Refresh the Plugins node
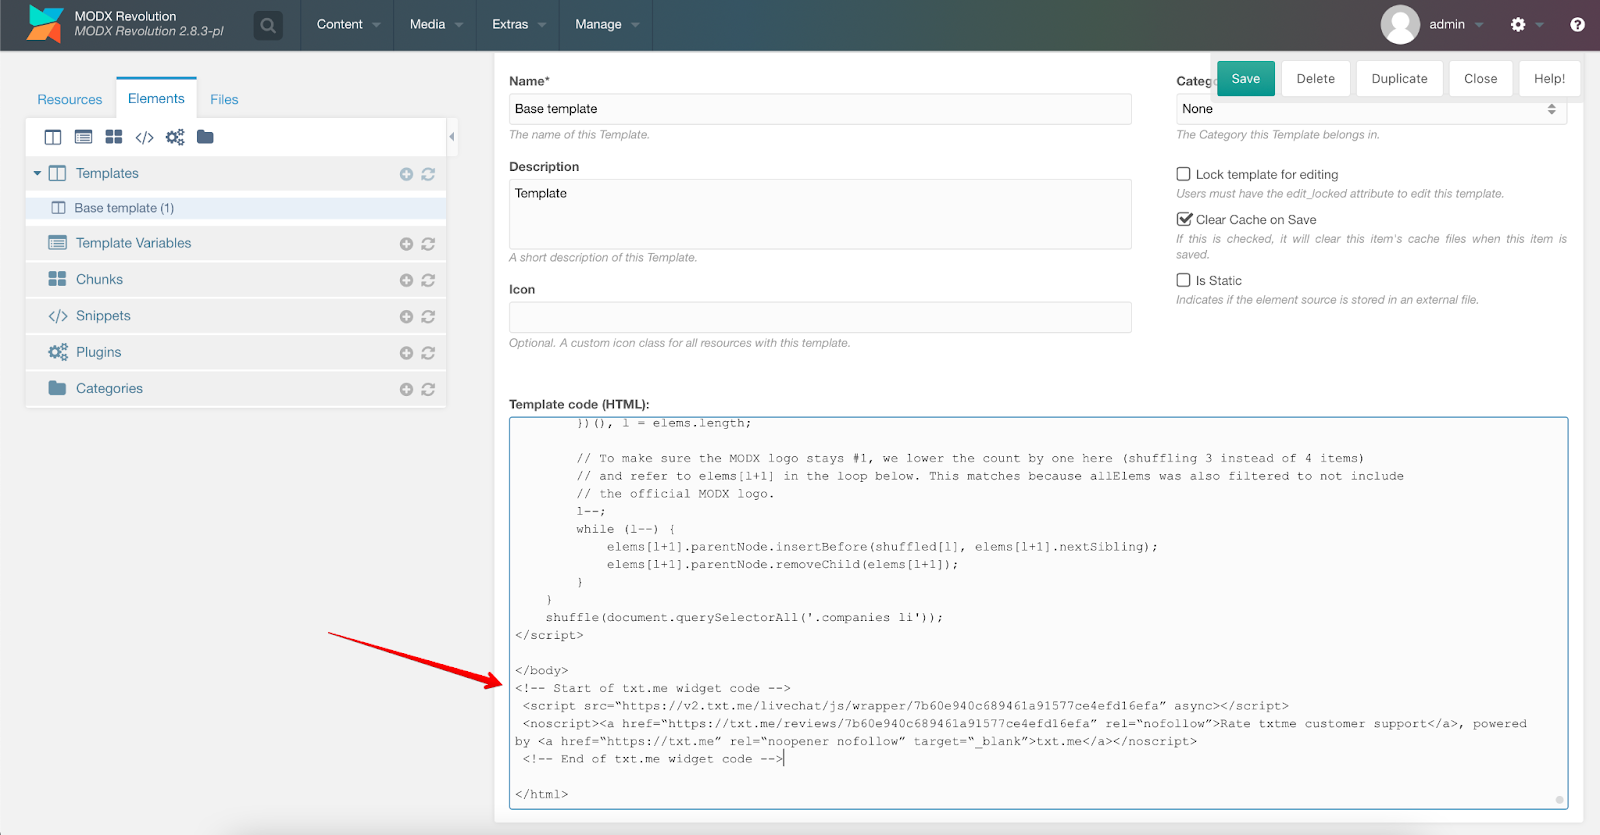This screenshot has height=835, width=1600. (428, 353)
